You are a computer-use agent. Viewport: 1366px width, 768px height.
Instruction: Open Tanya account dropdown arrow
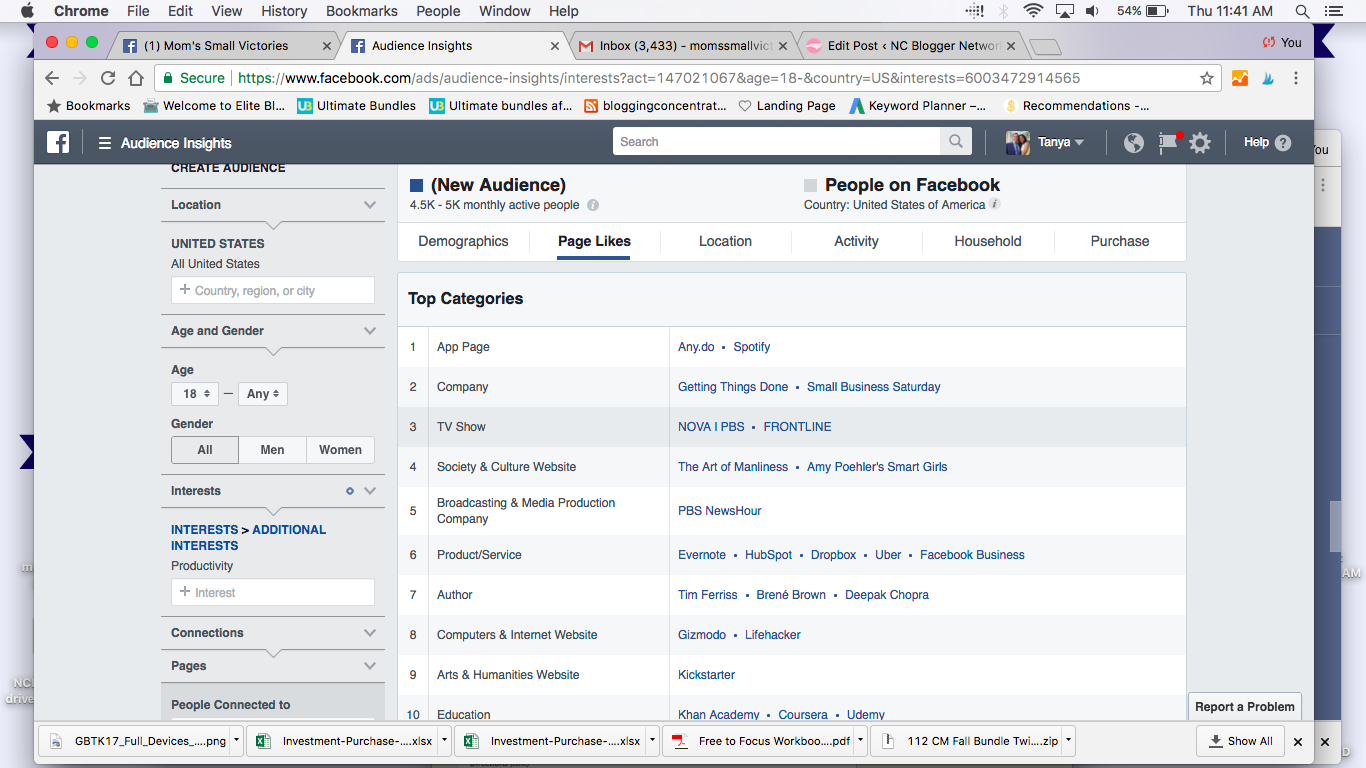click(1079, 143)
